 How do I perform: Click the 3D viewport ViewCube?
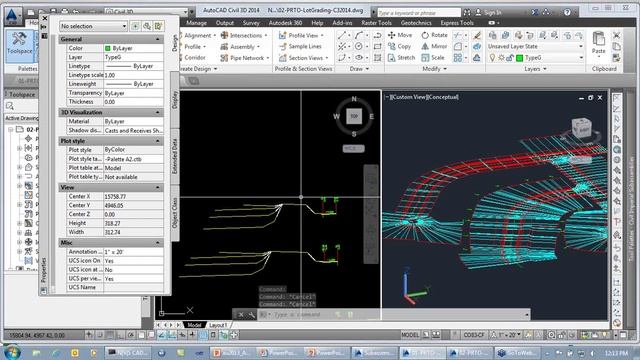[x=582, y=127]
